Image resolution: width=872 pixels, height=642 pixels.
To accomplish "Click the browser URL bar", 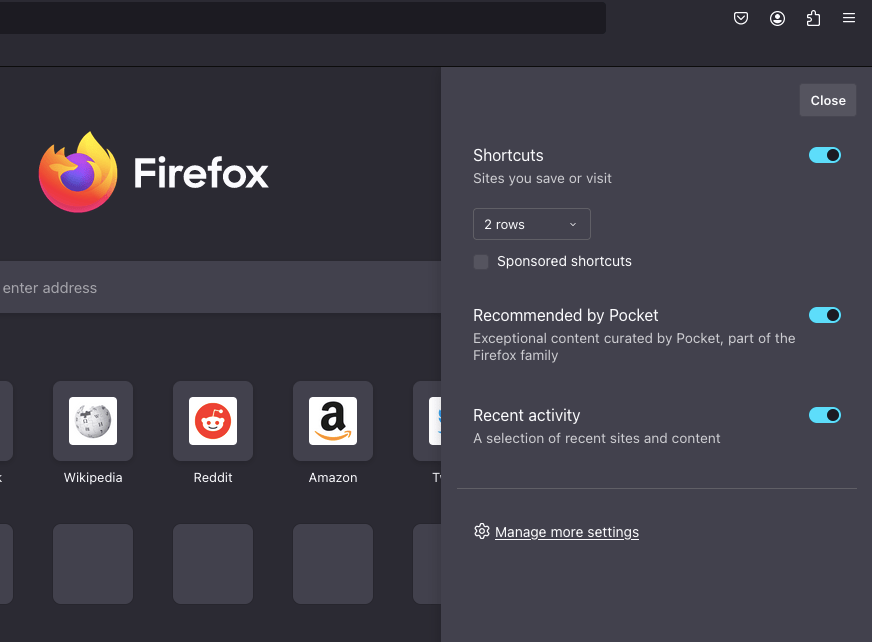I will [303, 18].
